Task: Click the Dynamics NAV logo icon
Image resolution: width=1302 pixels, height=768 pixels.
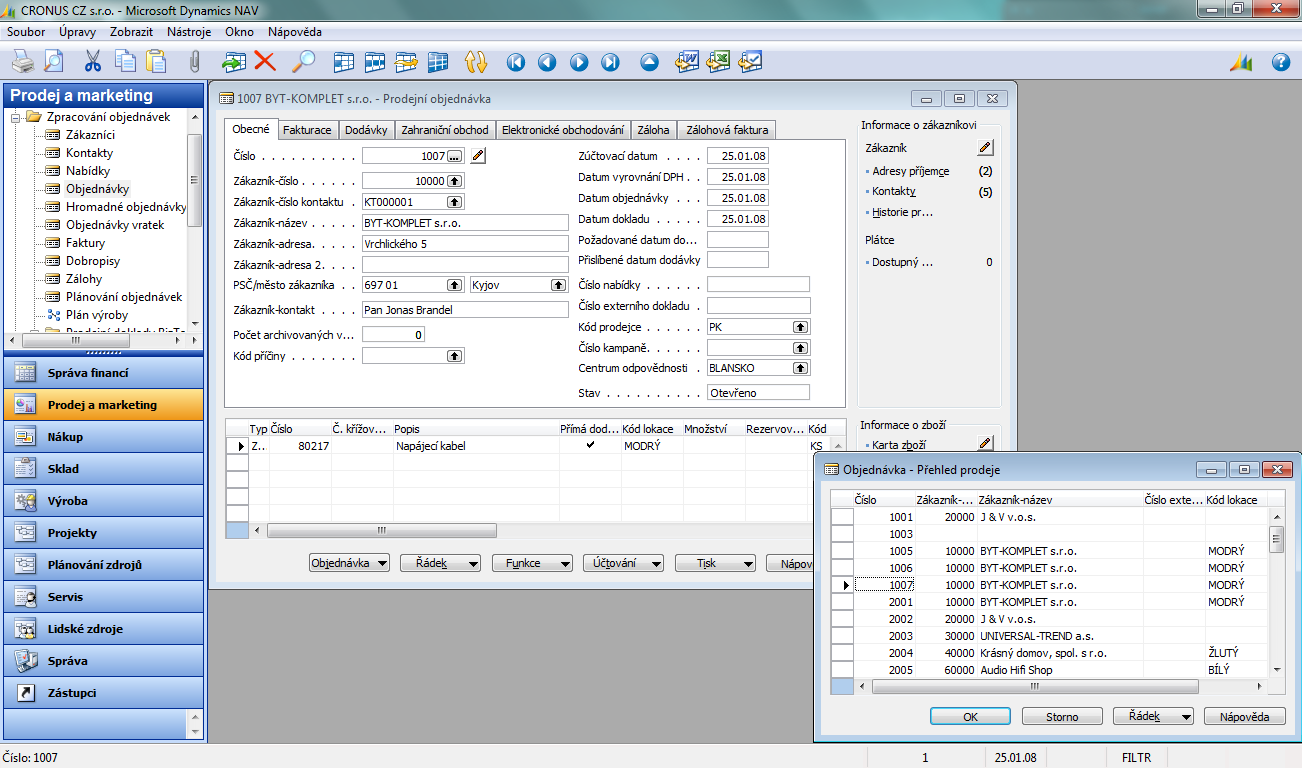Action: click(1242, 62)
